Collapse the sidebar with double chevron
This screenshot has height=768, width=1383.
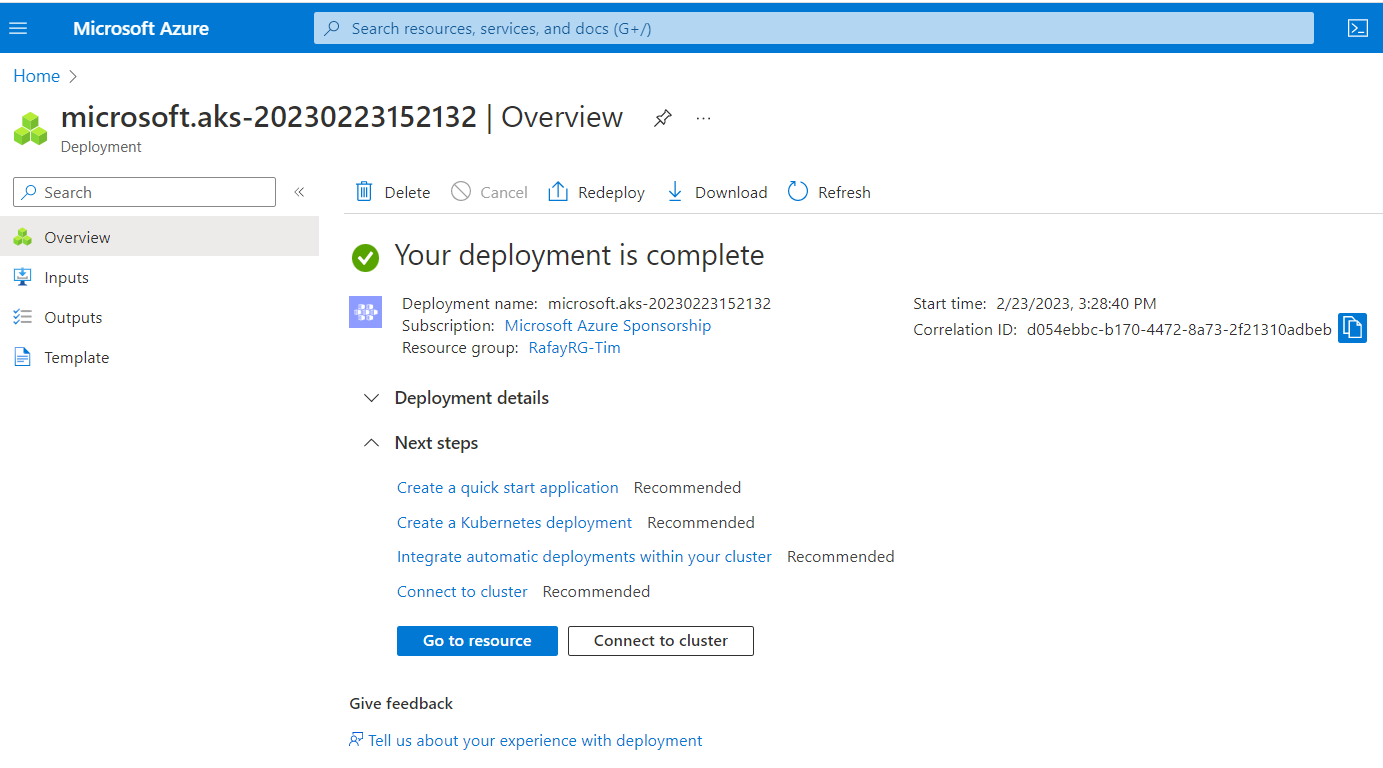tap(299, 192)
